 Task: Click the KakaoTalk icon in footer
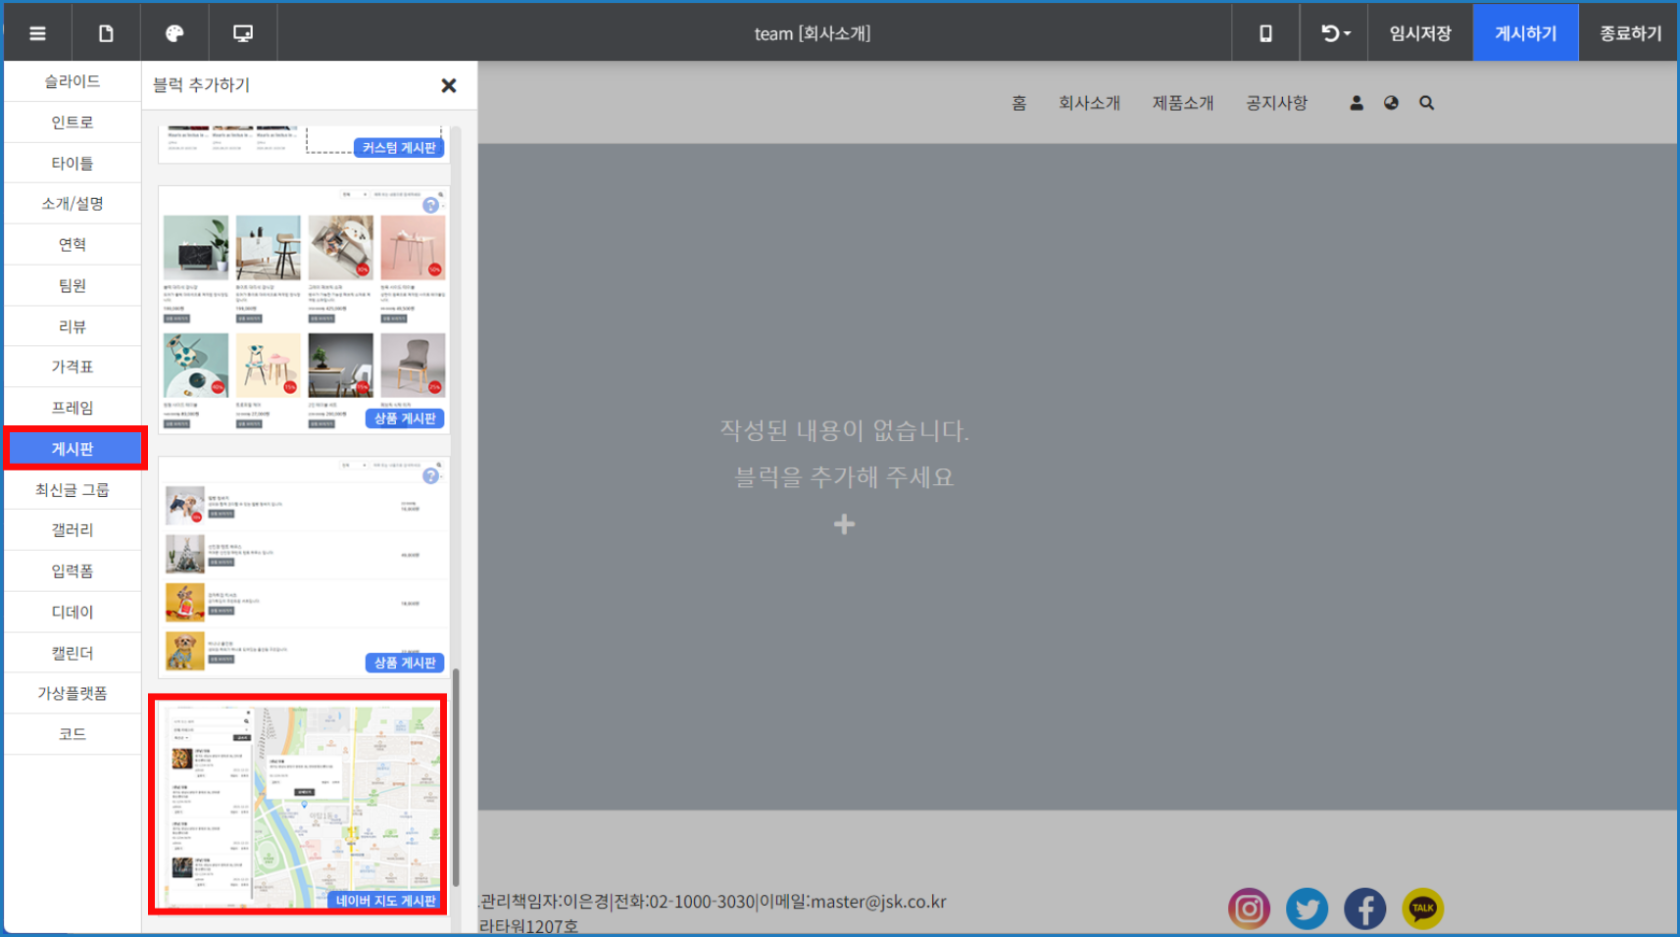[1422, 908]
